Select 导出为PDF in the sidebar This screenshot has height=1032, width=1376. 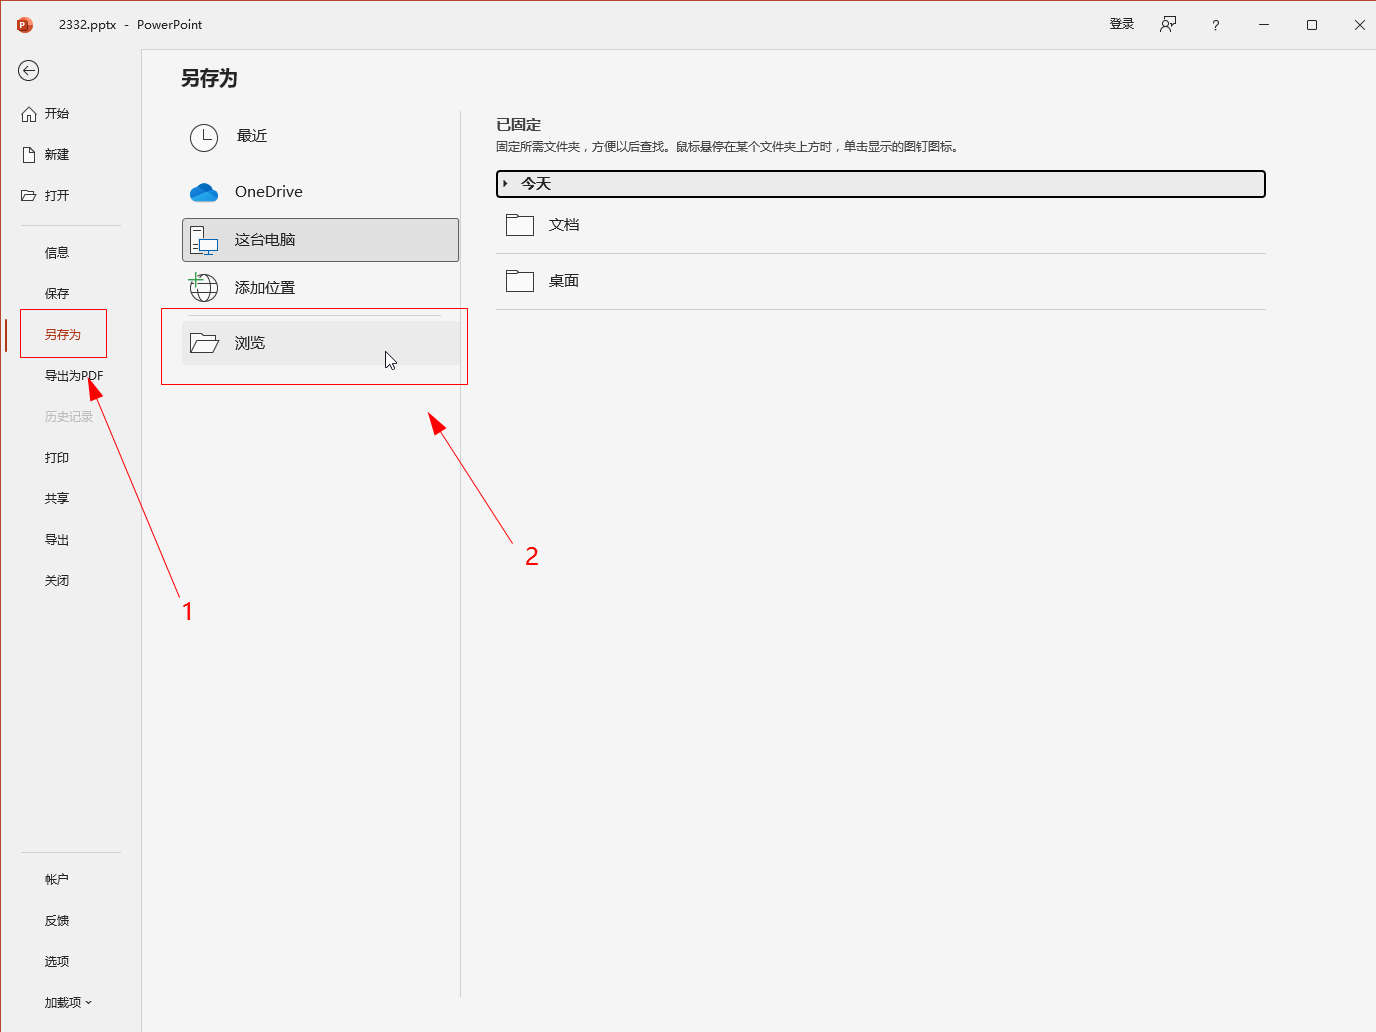tap(73, 376)
